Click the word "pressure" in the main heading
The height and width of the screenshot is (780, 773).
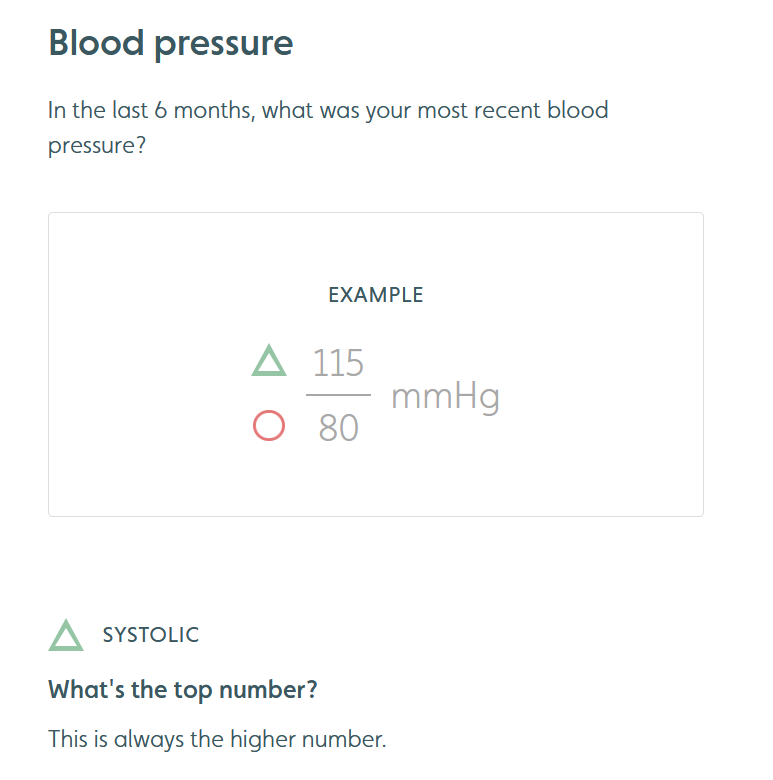click(x=224, y=45)
